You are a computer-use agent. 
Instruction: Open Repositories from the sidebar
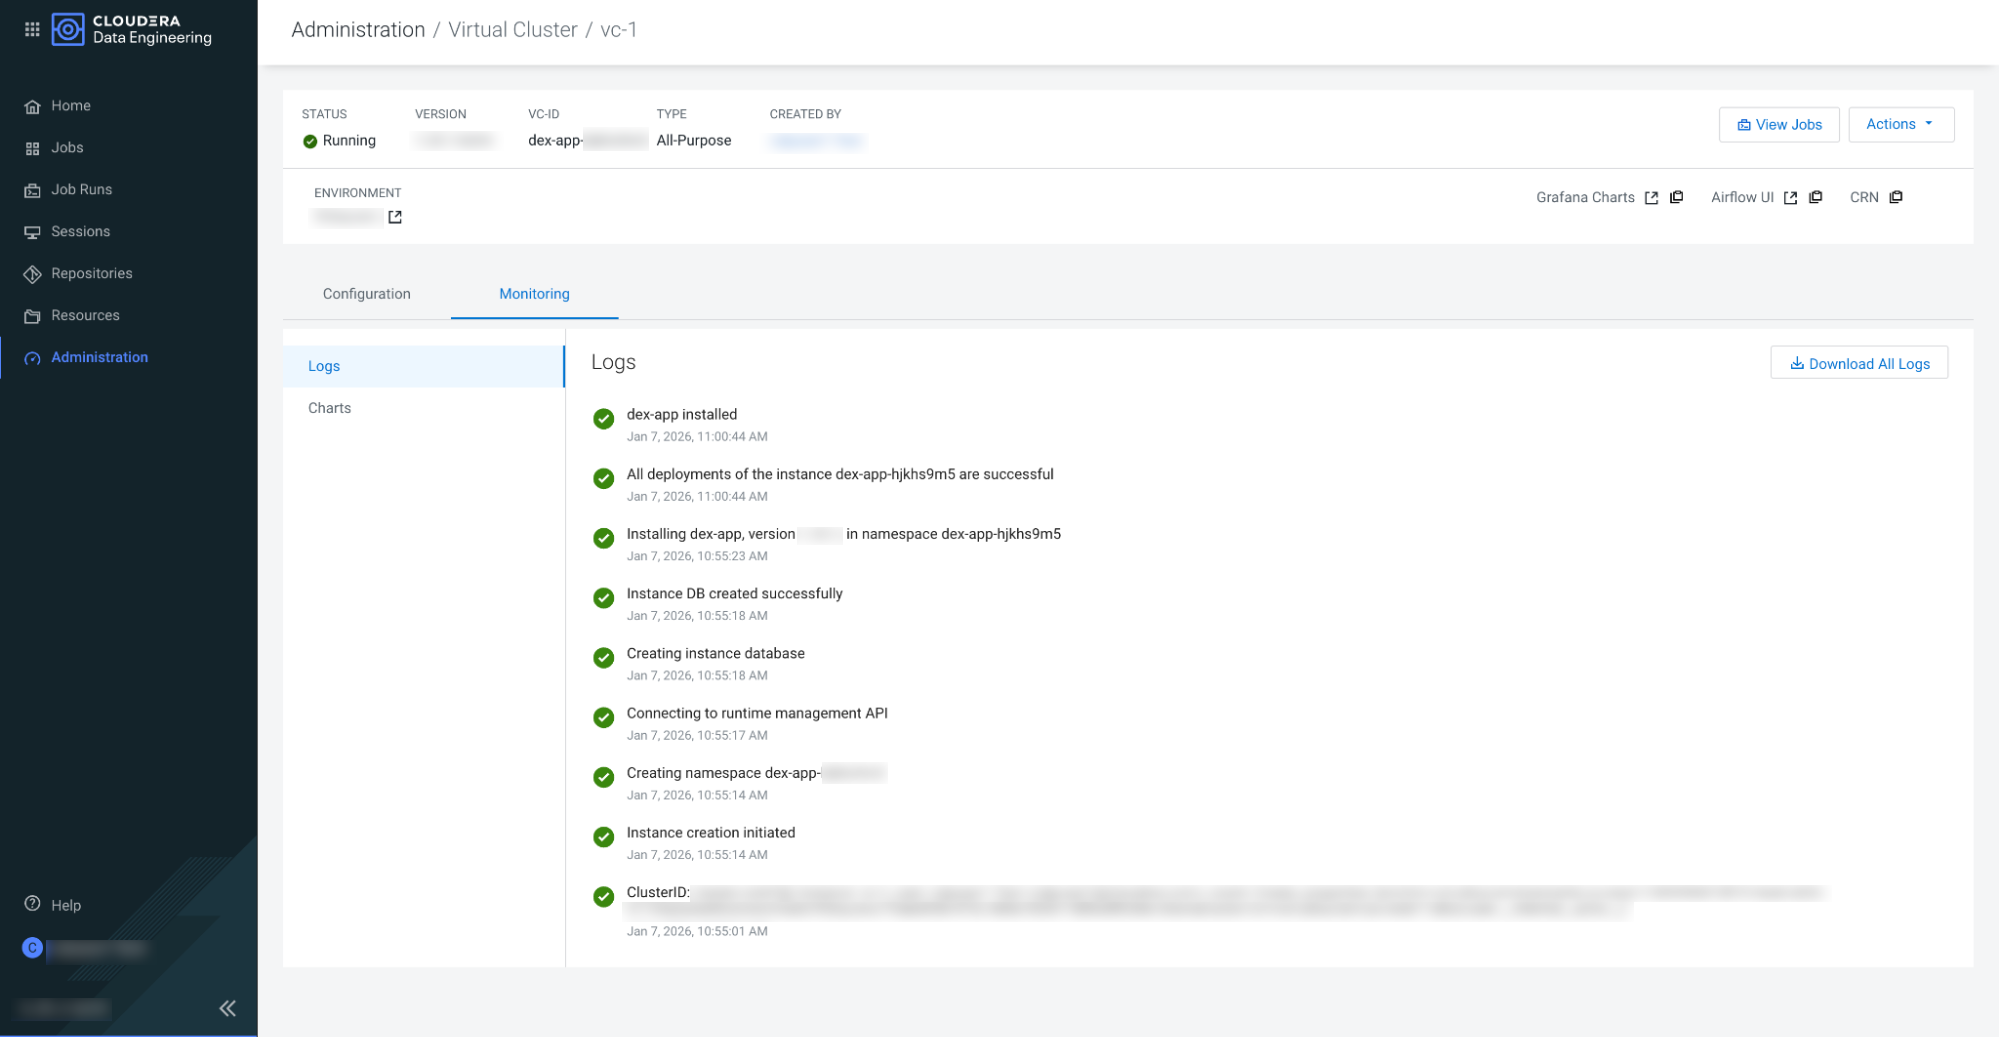pos(91,274)
